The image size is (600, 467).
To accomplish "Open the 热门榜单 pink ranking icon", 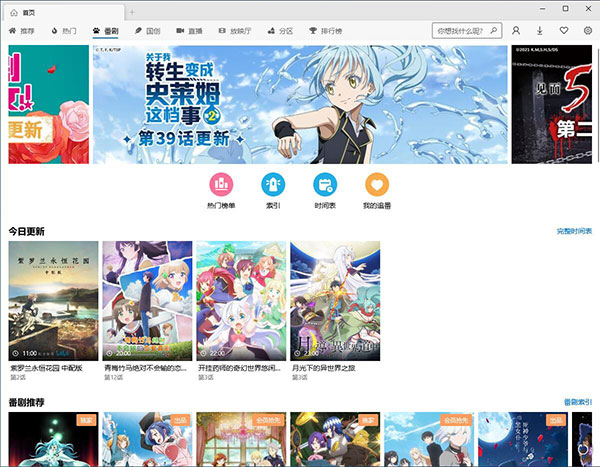I will click(x=222, y=185).
